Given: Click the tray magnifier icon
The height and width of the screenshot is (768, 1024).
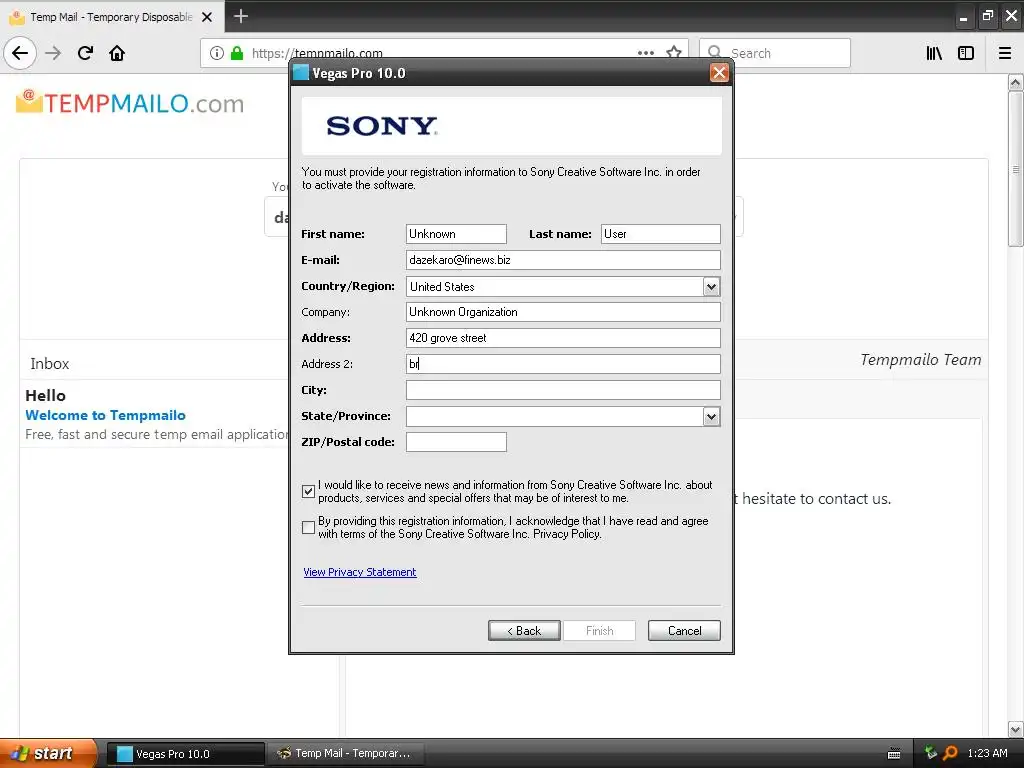Looking at the screenshot, I should click(950, 753).
